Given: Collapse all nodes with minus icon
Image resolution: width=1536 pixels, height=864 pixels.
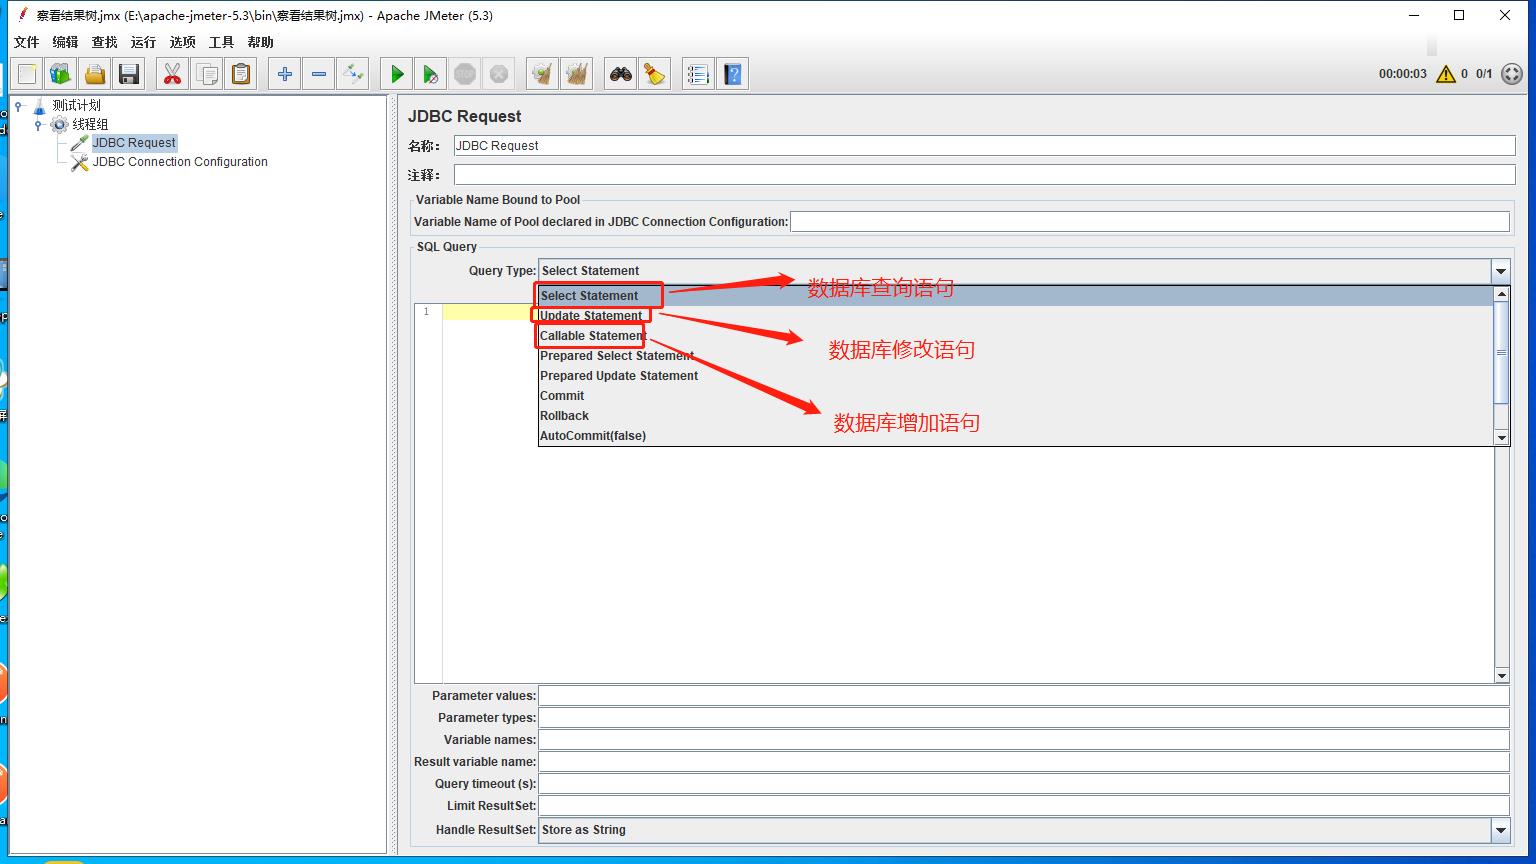Looking at the screenshot, I should tap(319, 74).
